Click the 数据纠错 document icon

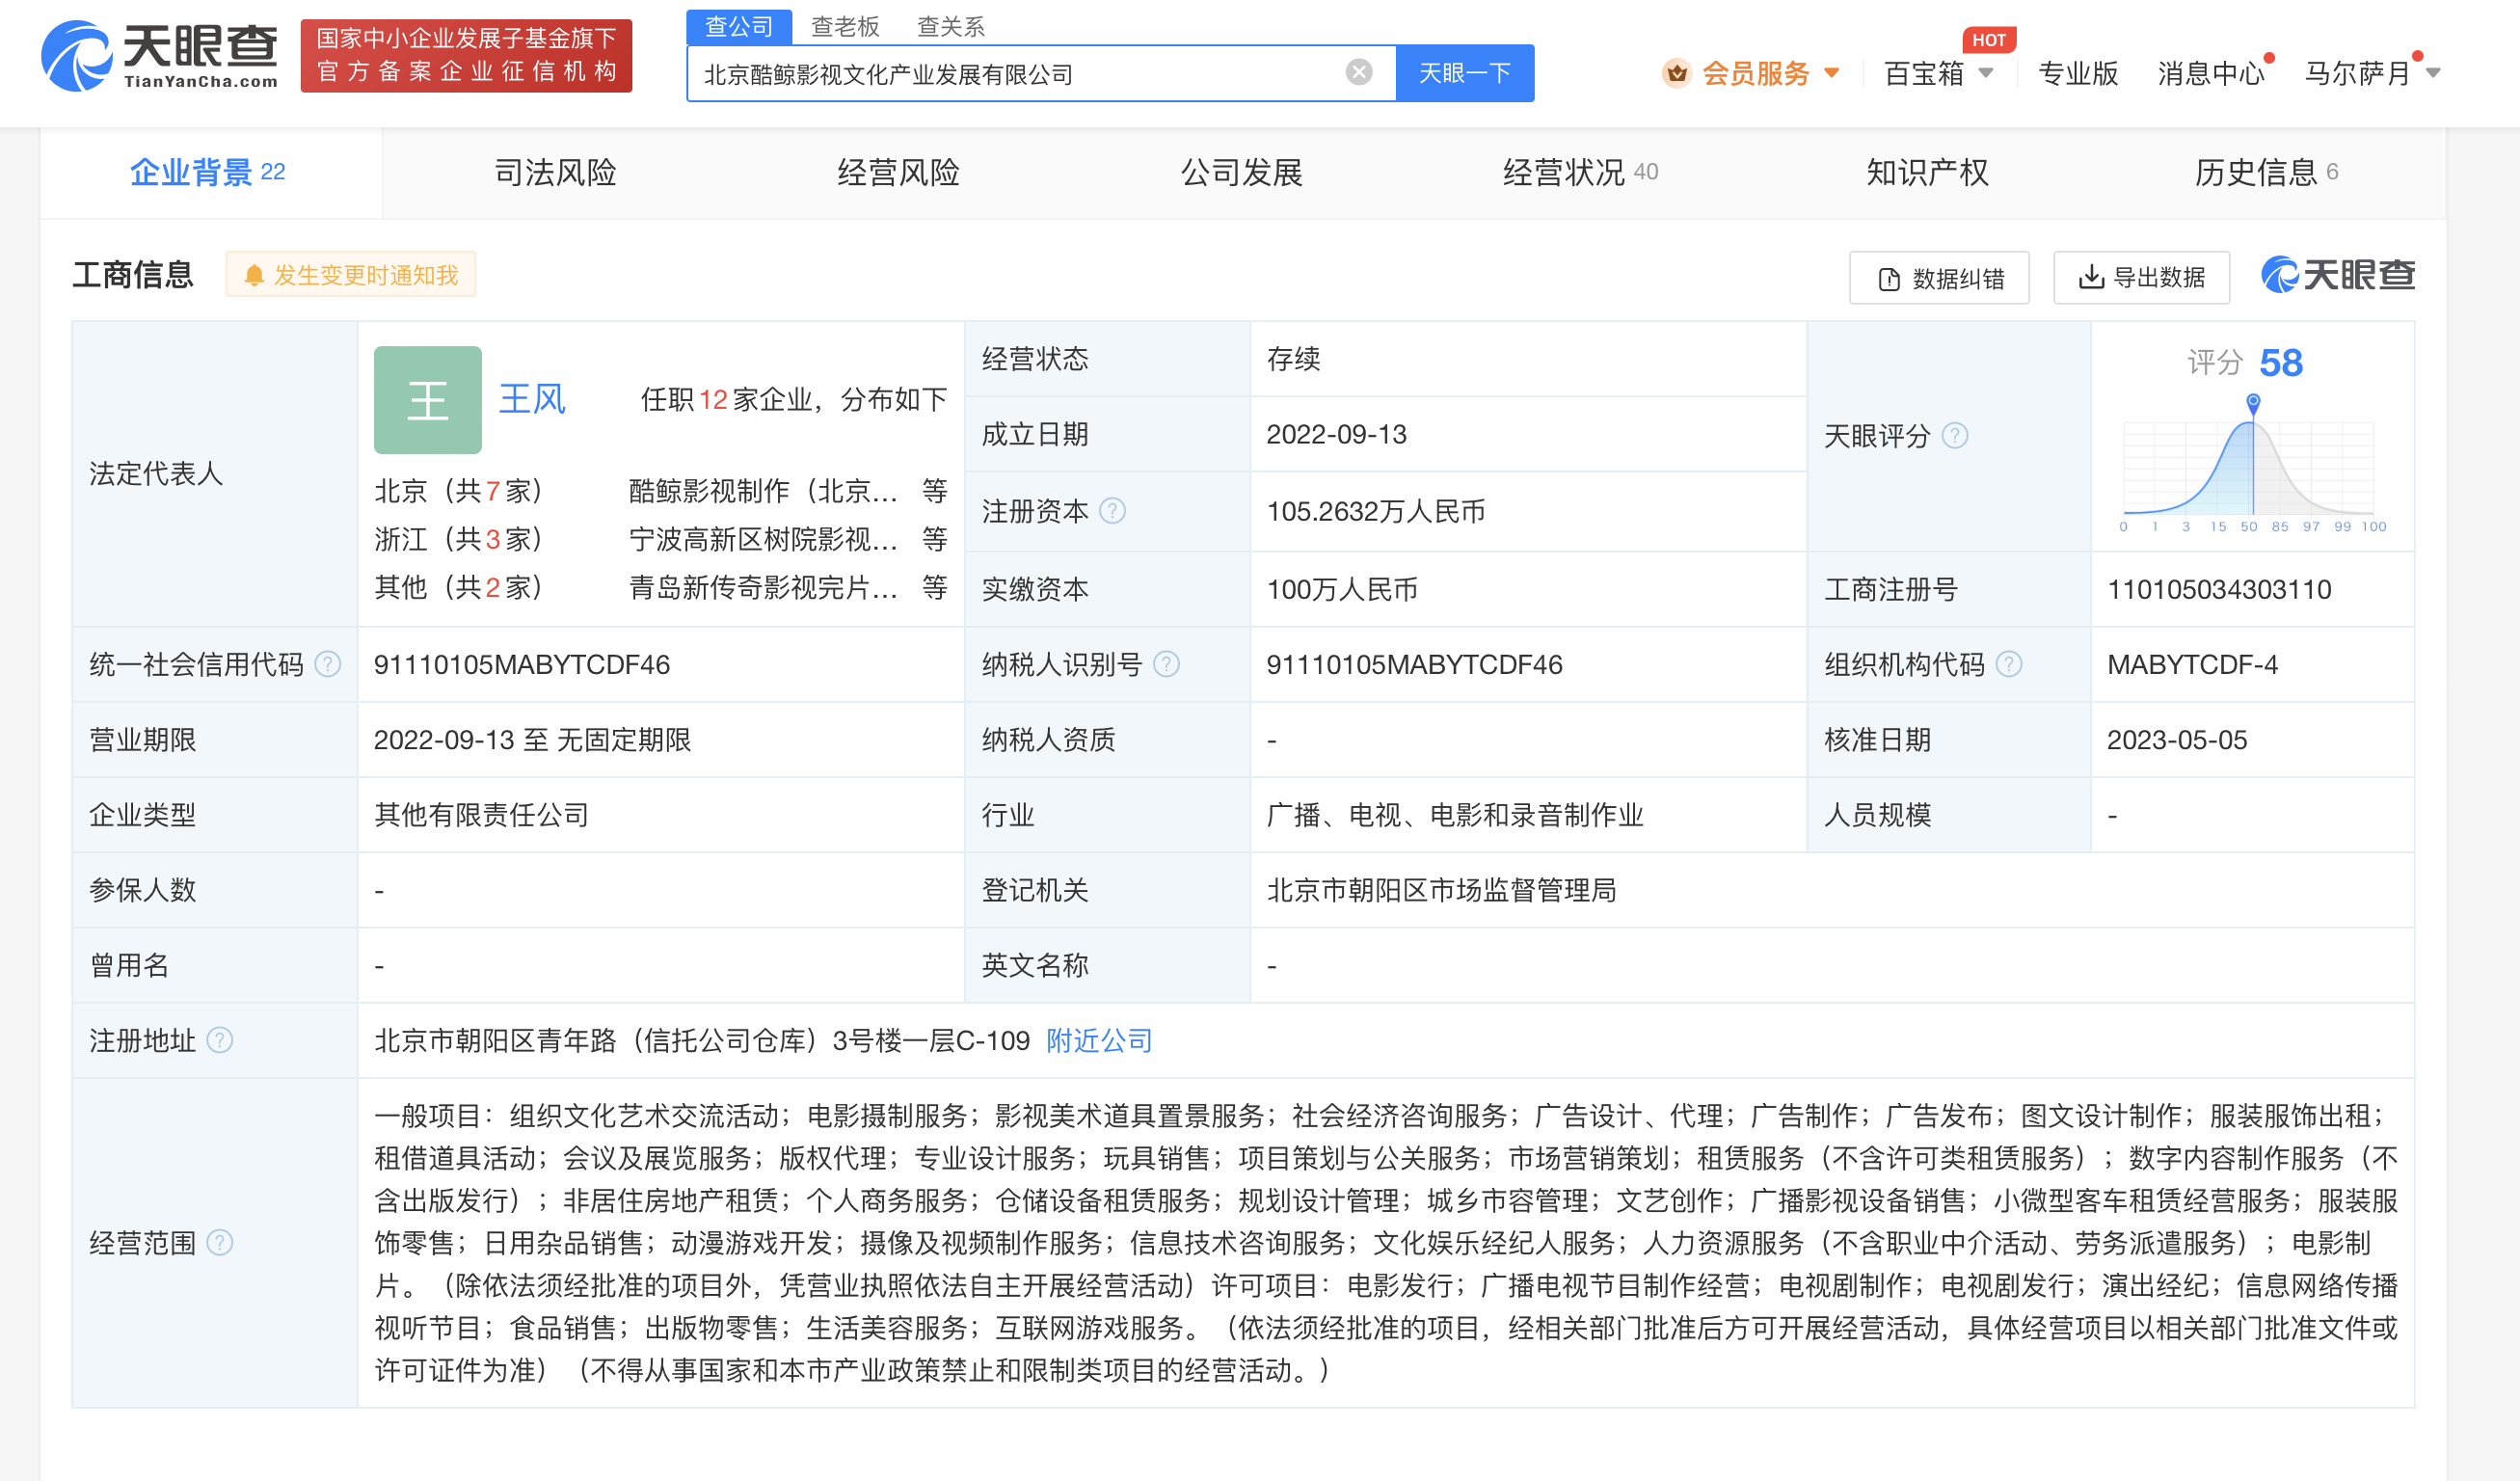click(x=1889, y=278)
